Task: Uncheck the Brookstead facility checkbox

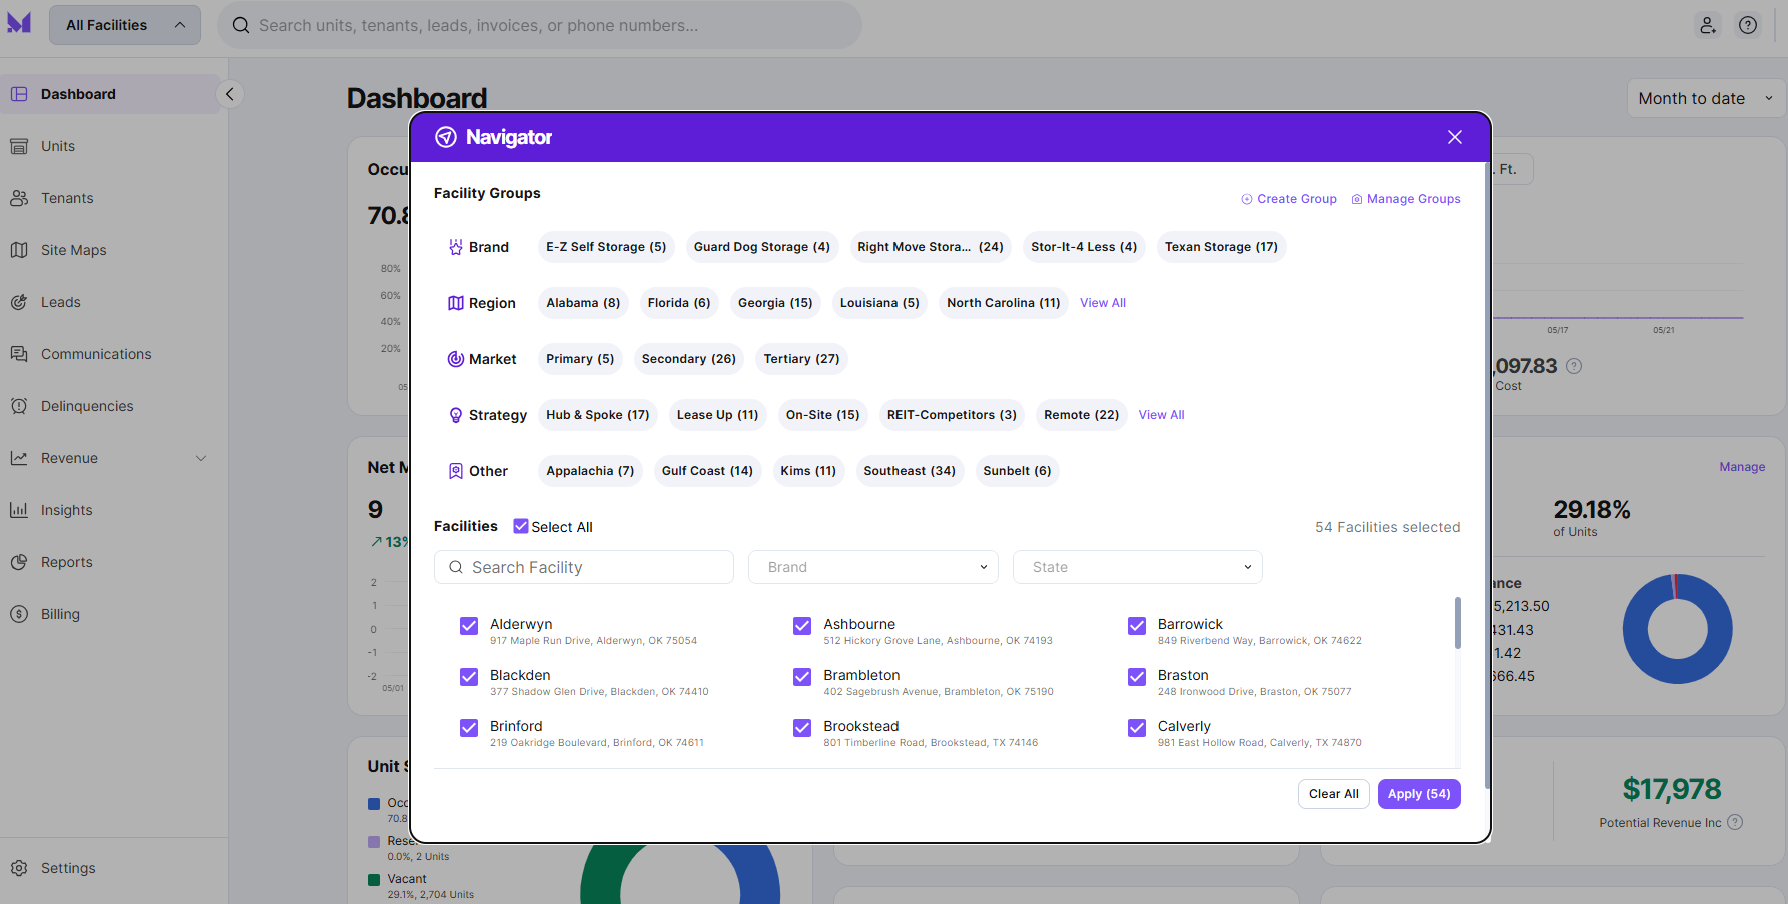Action: (x=802, y=728)
